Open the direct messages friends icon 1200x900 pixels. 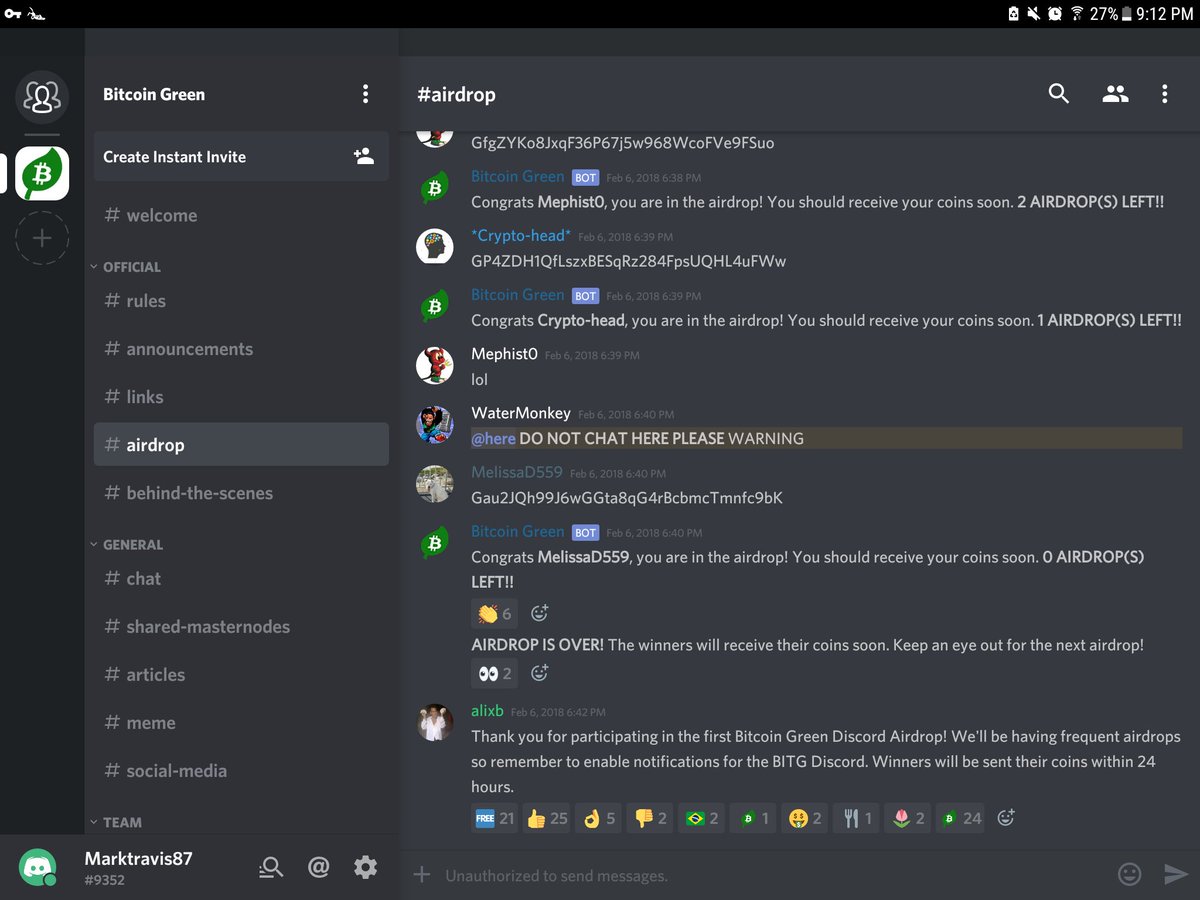point(42,97)
